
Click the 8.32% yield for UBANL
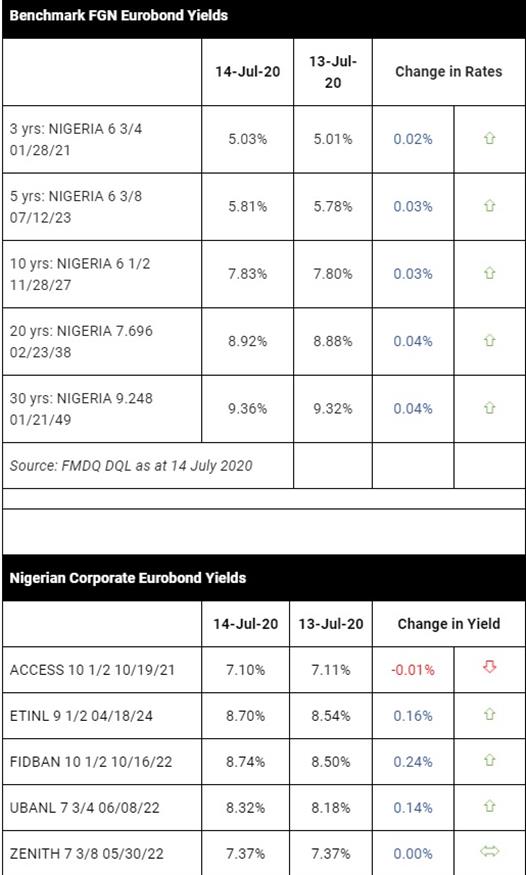(x=245, y=807)
